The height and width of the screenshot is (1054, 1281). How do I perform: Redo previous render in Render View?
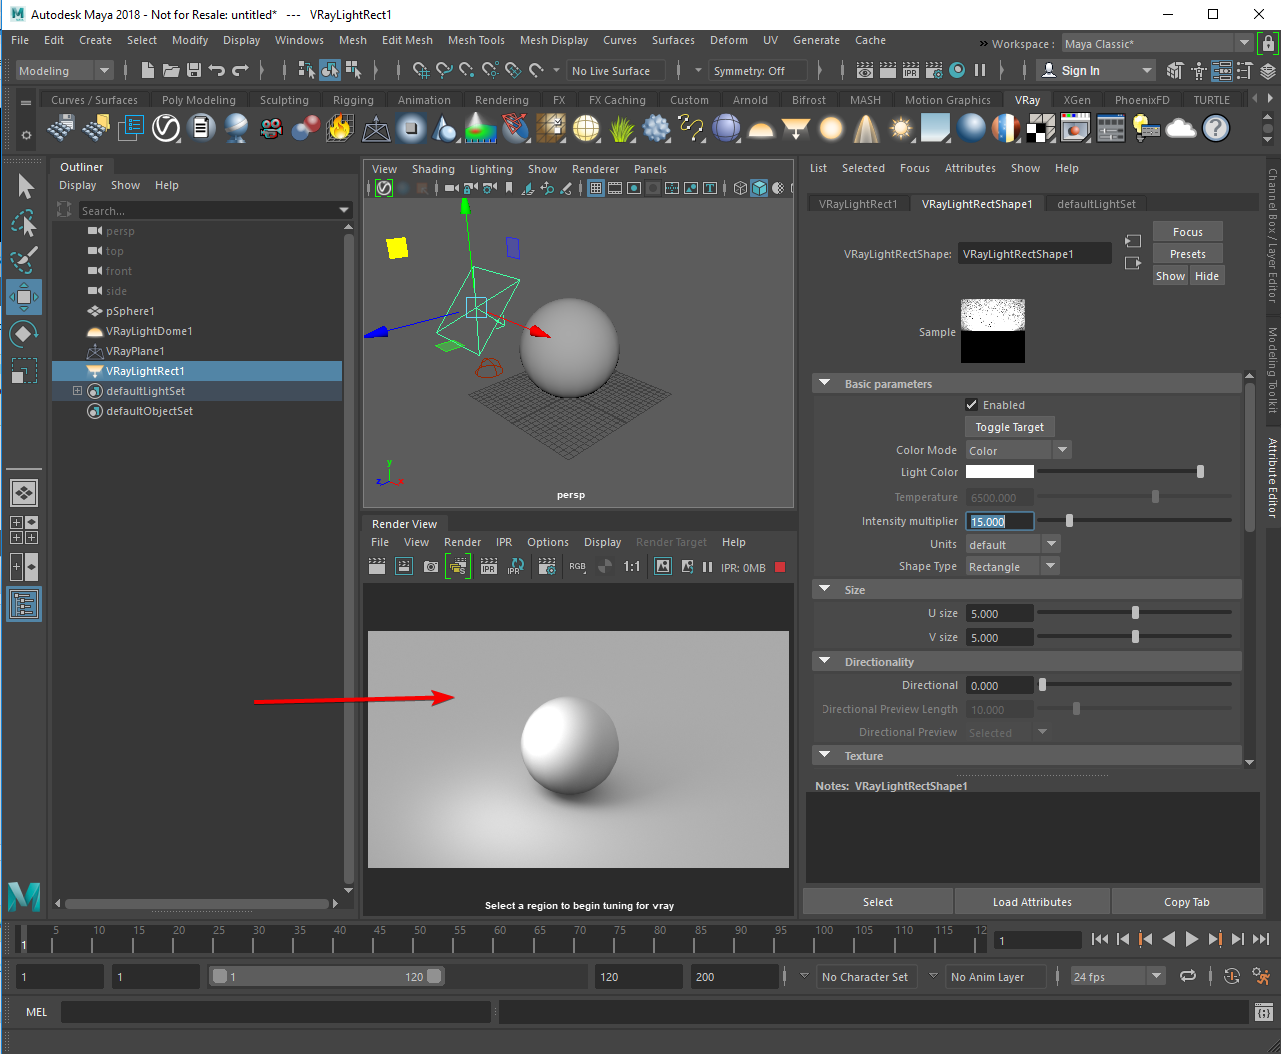(377, 566)
